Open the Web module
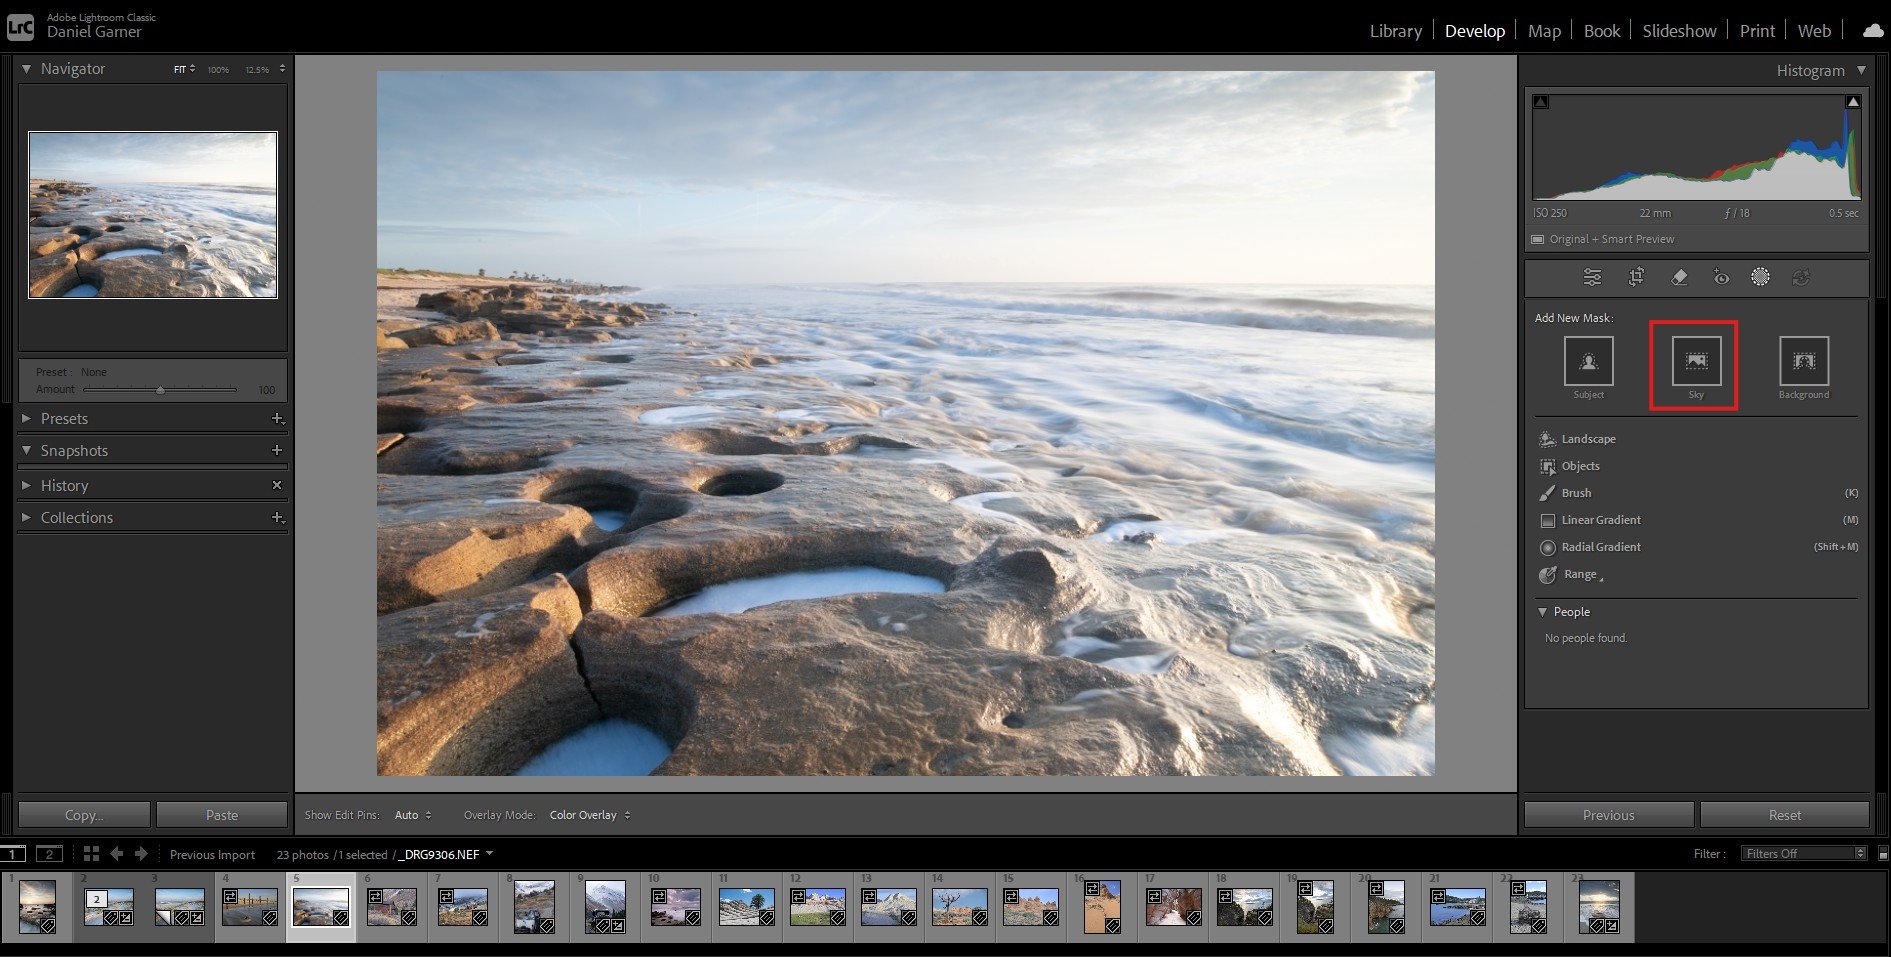 [1814, 31]
